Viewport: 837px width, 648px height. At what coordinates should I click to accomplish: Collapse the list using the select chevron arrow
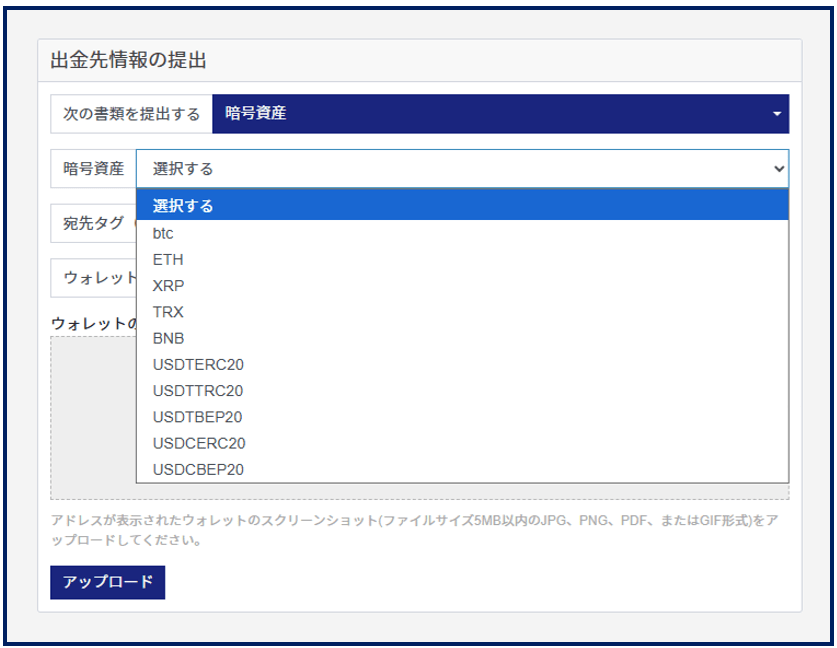pyautogui.click(x=779, y=169)
